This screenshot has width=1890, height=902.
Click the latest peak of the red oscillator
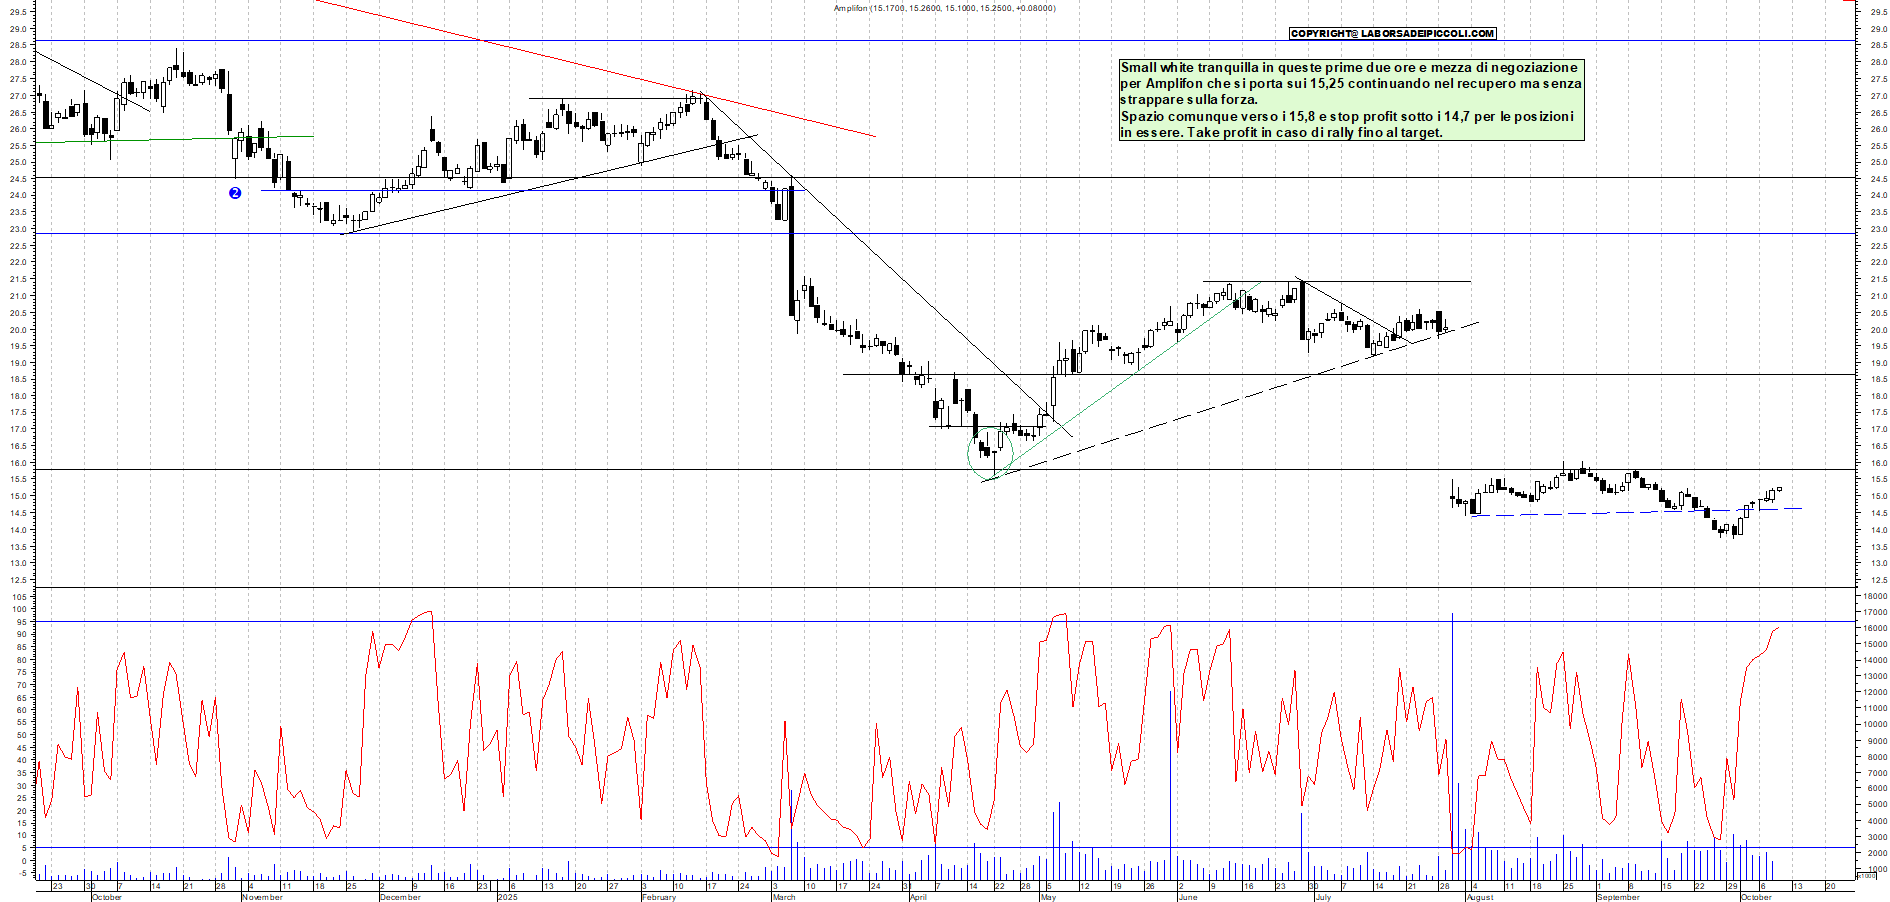1778,628
